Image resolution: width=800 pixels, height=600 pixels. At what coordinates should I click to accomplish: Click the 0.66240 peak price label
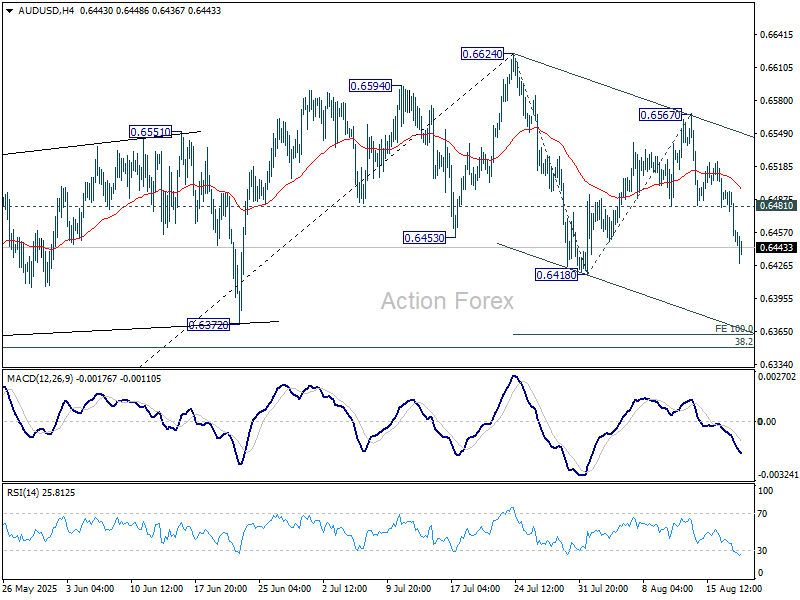pyautogui.click(x=482, y=54)
